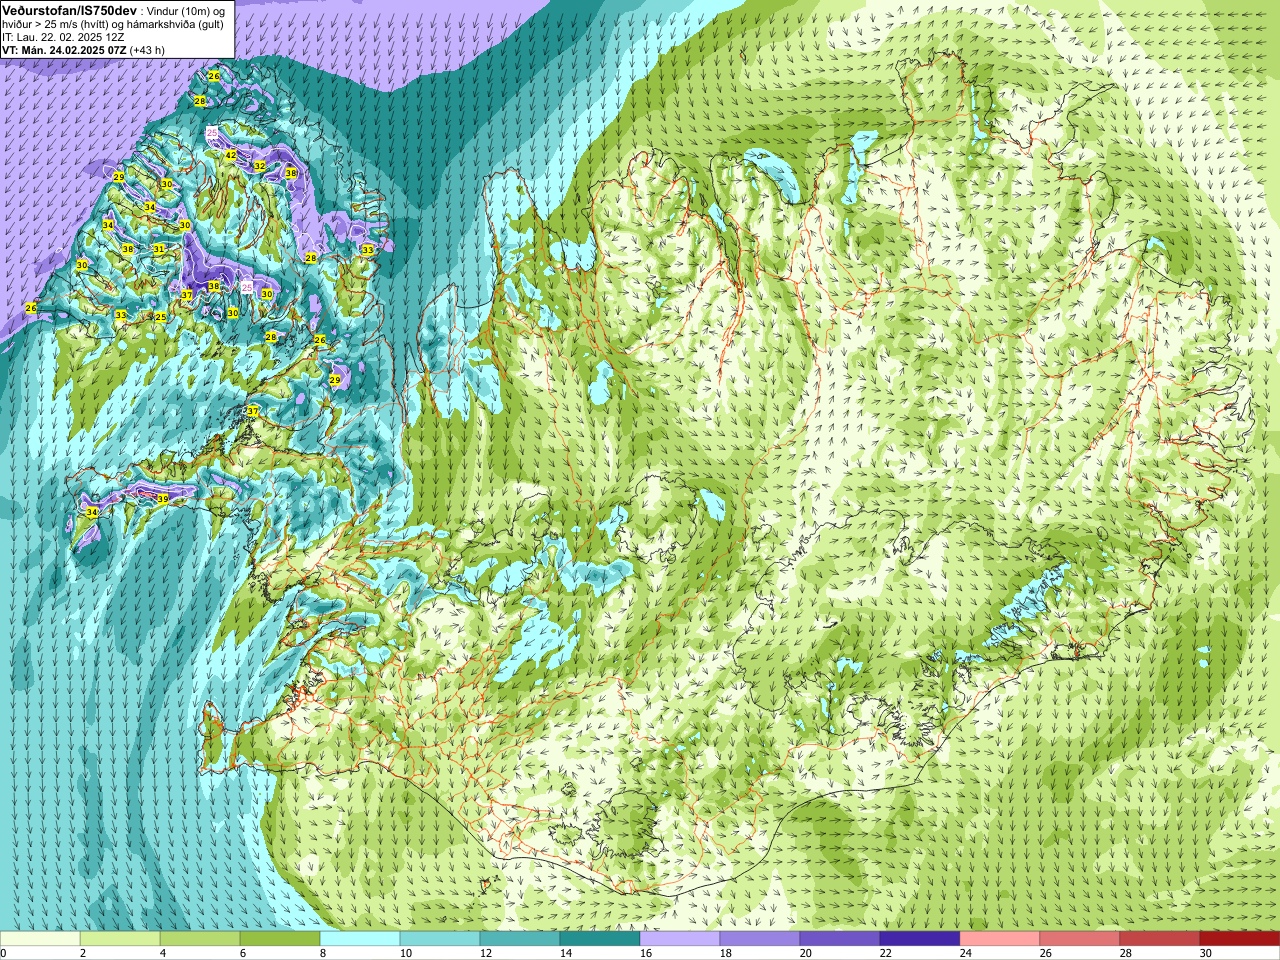The height and width of the screenshot is (960, 1280).
Task: Pick the 20–22 m/s violet legend swatch
Action: pyautogui.click(x=840, y=939)
